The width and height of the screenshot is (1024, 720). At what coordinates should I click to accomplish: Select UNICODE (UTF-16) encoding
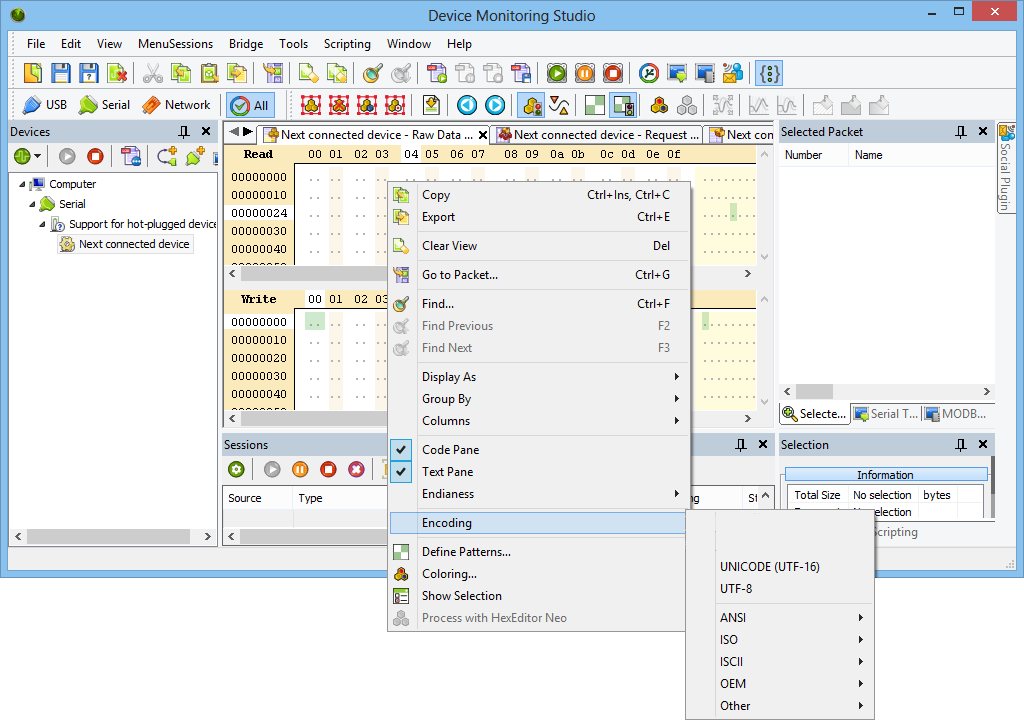click(x=780, y=566)
